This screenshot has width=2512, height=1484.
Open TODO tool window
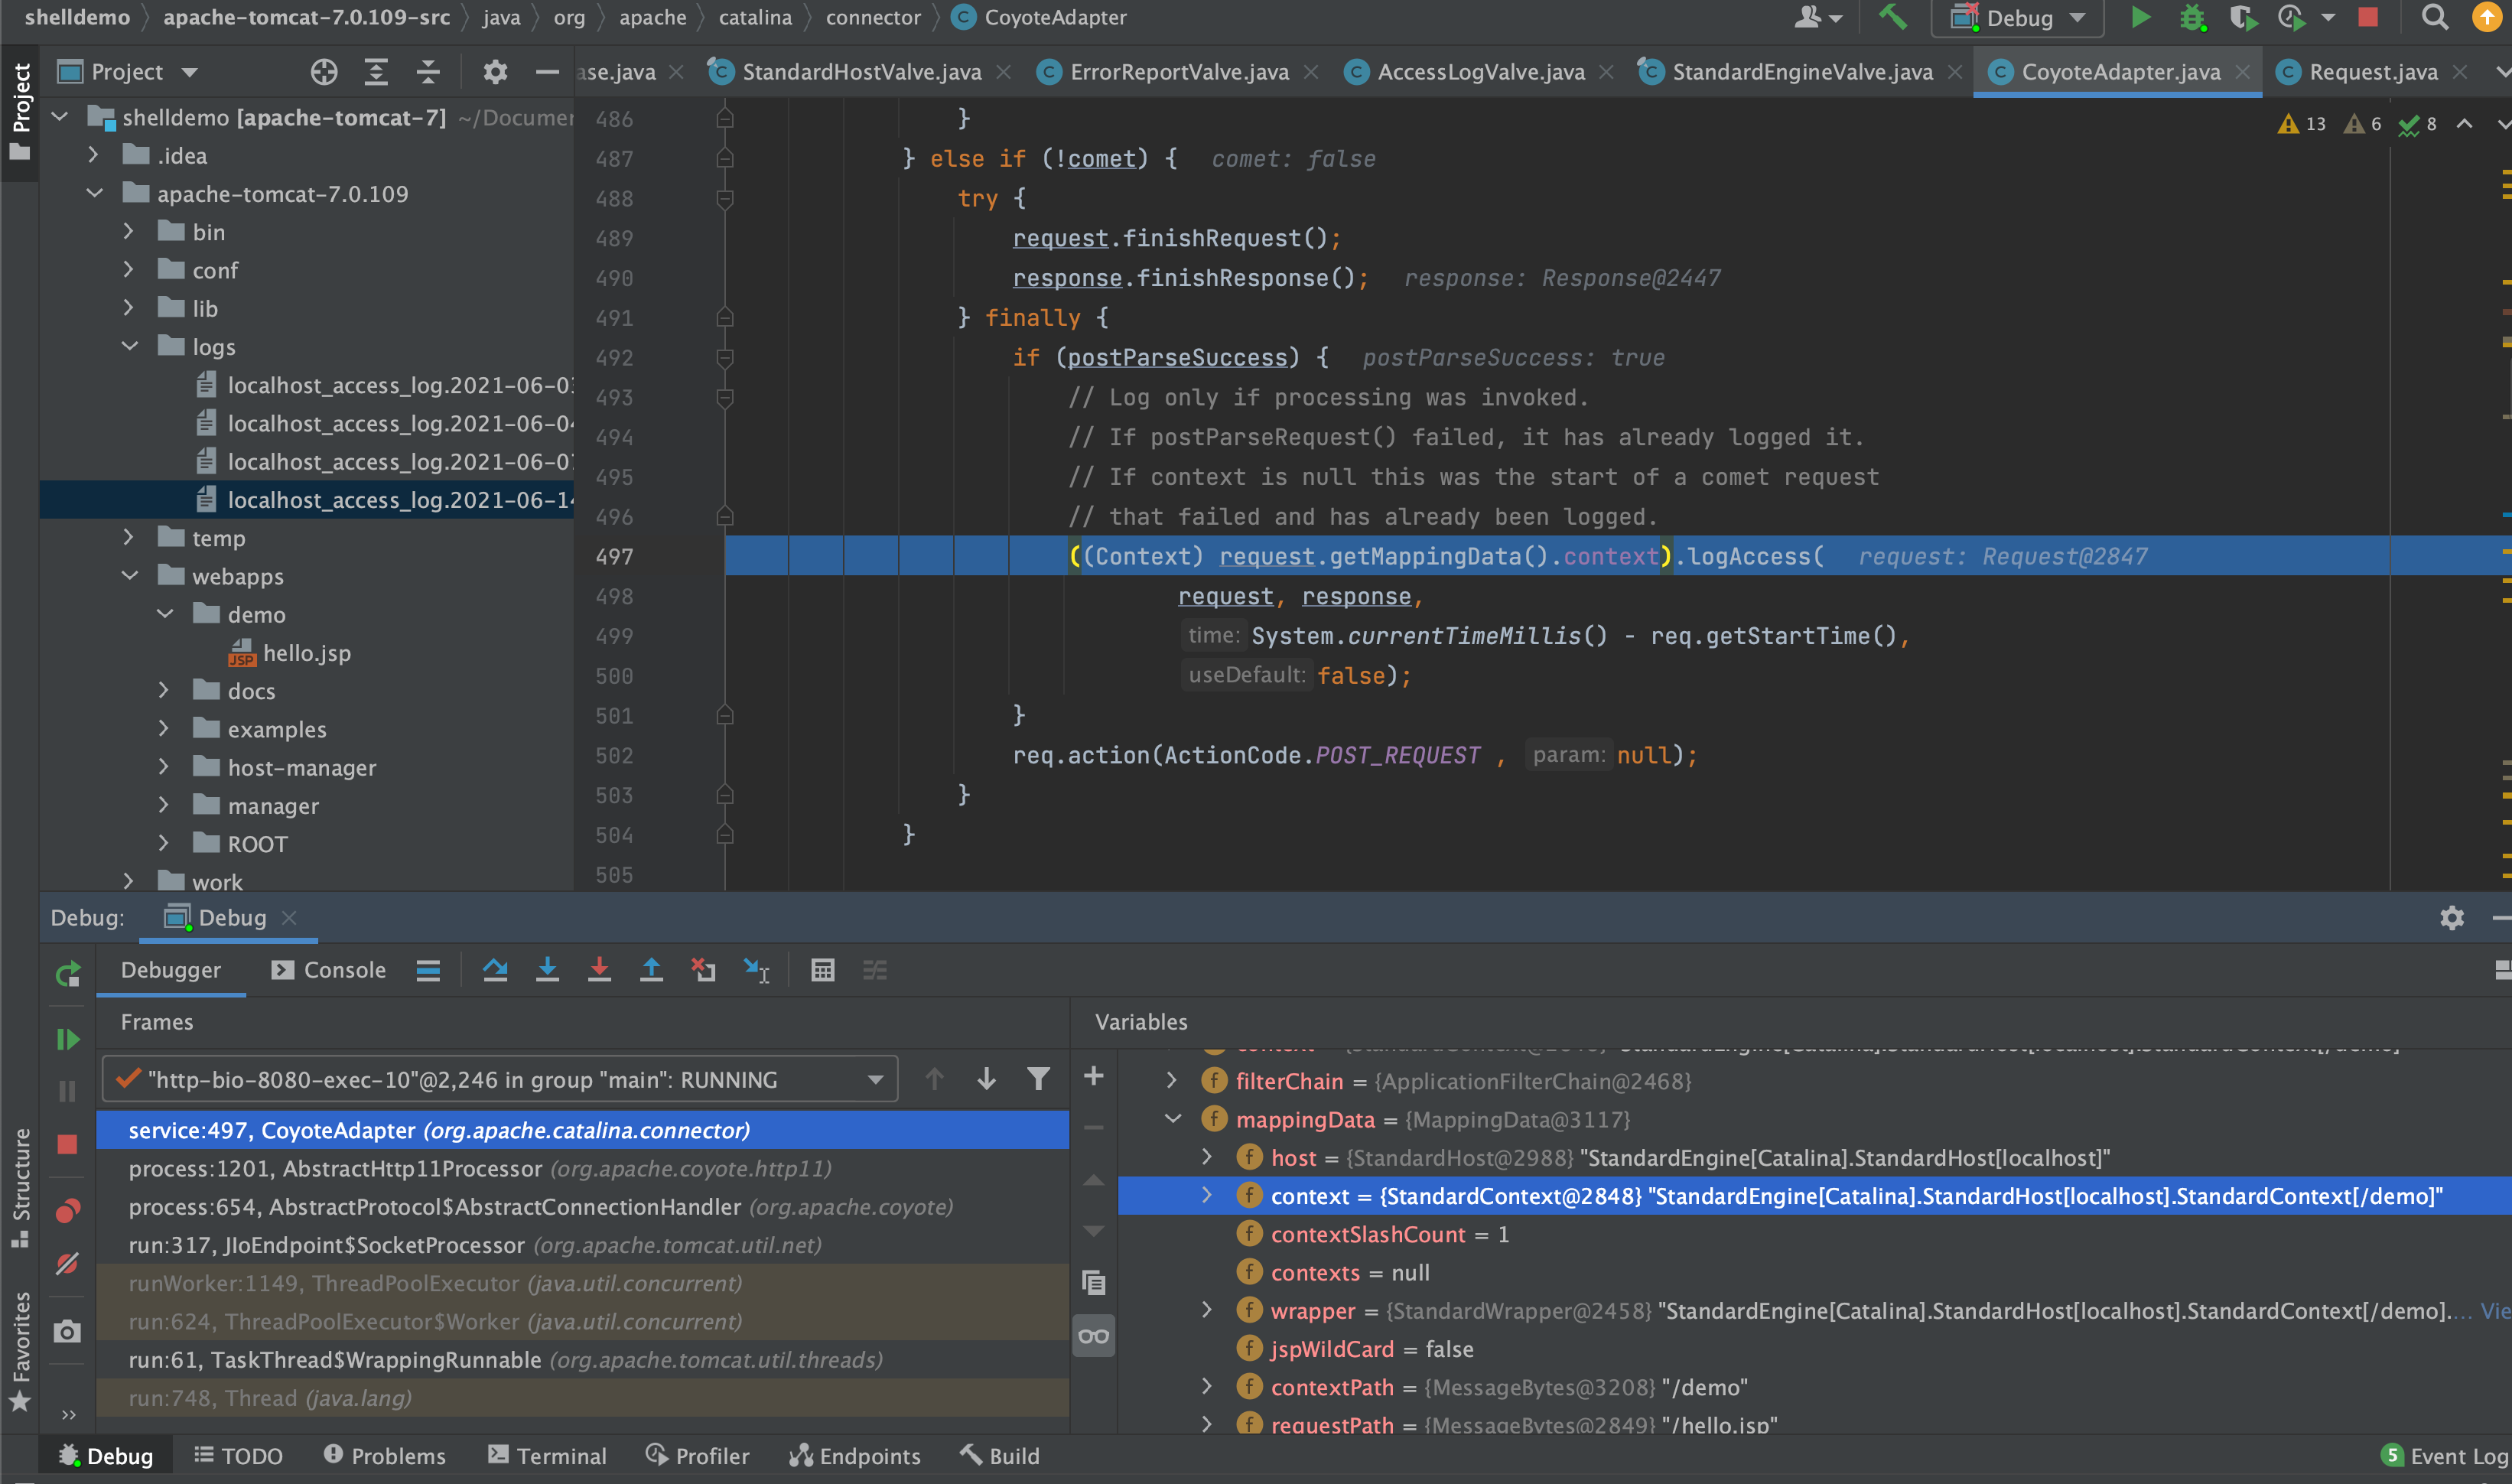pyautogui.click(x=238, y=1456)
